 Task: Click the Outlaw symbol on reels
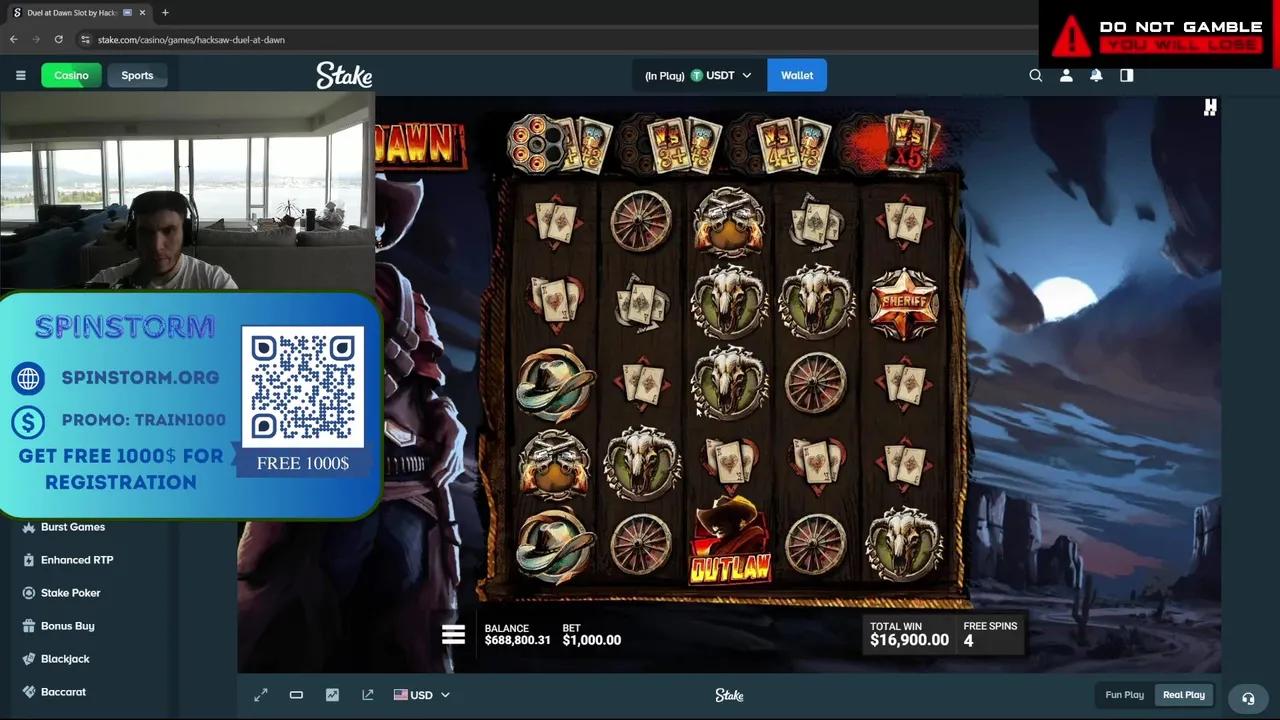coord(730,541)
